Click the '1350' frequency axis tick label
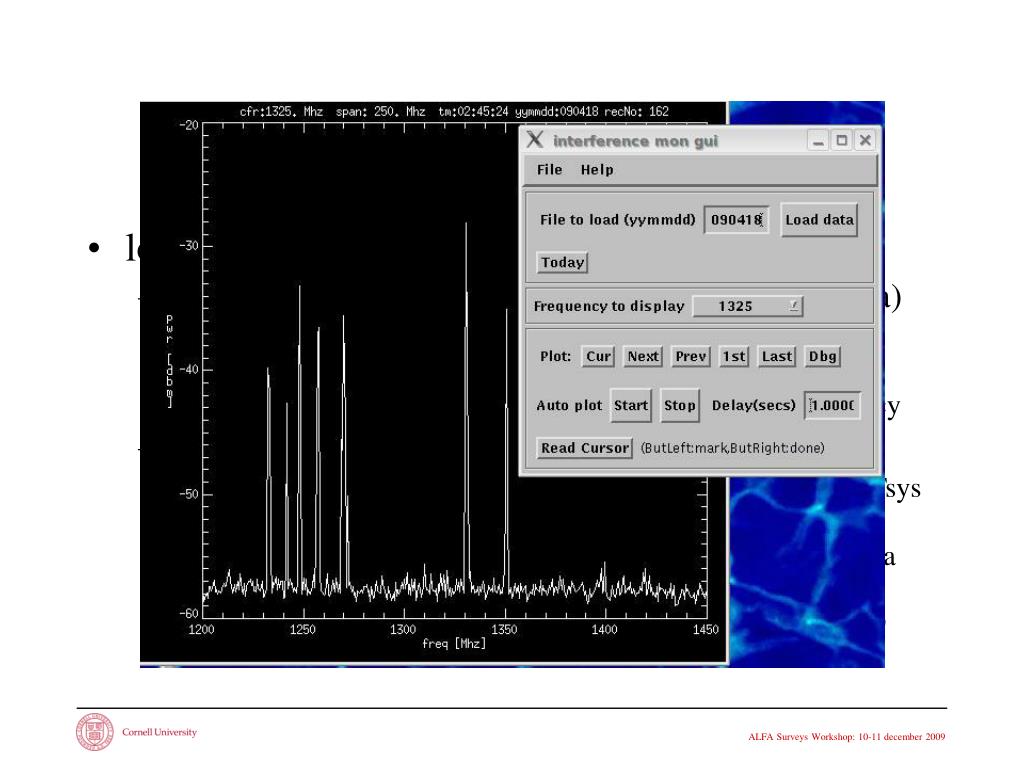This screenshot has height=768, width=1024. coord(504,630)
